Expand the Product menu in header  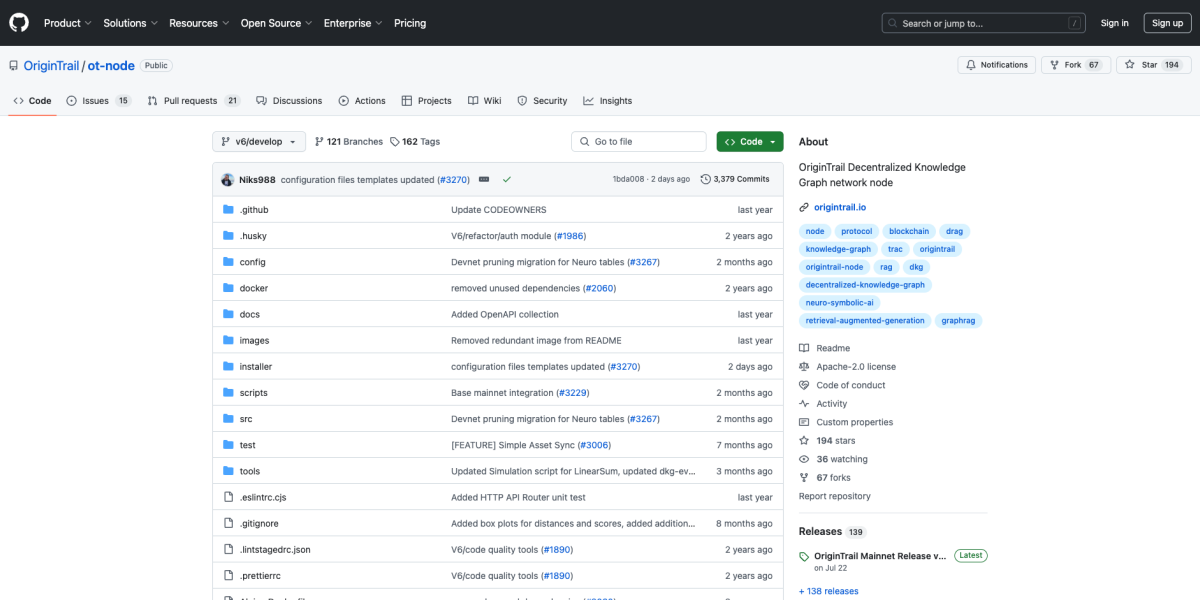click(67, 23)
